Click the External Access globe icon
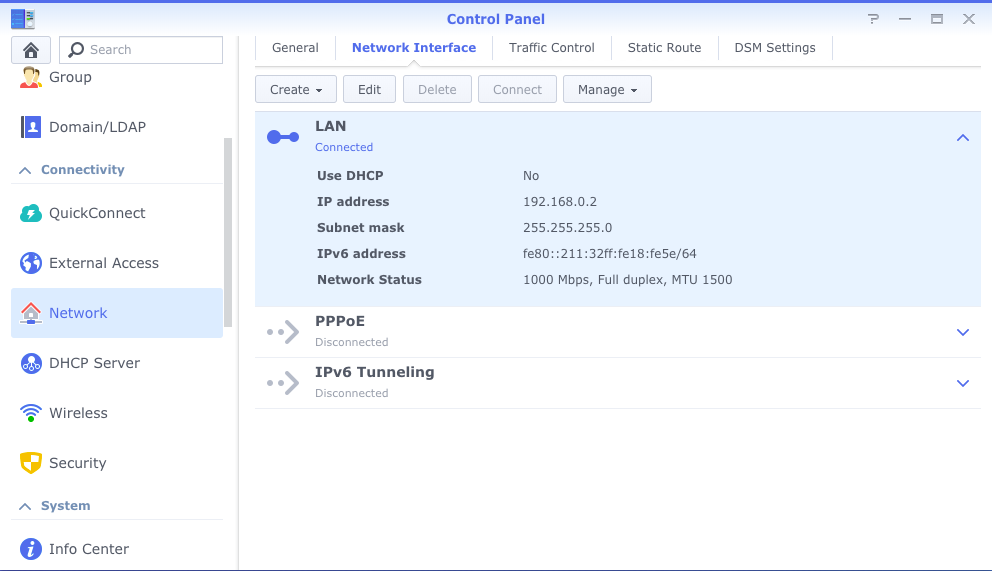 tap(30, 263)
